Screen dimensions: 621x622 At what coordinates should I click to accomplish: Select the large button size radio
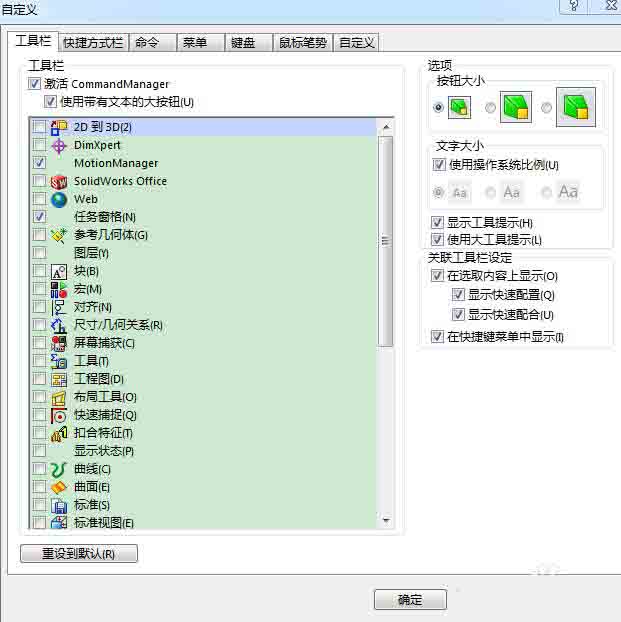tap(546, 108)
